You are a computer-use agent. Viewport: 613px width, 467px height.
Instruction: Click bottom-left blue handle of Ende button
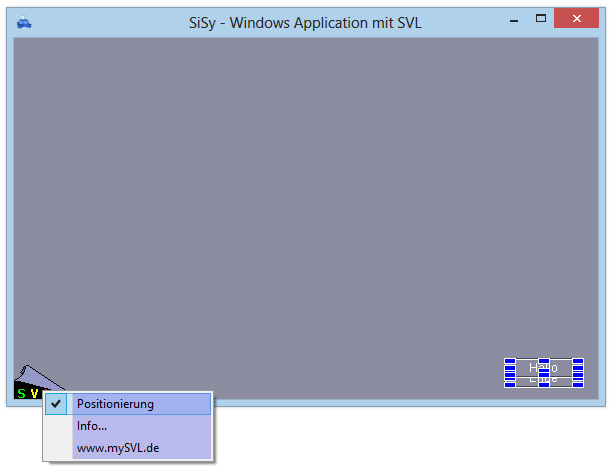pyautogui.click(x=509, y=385)
